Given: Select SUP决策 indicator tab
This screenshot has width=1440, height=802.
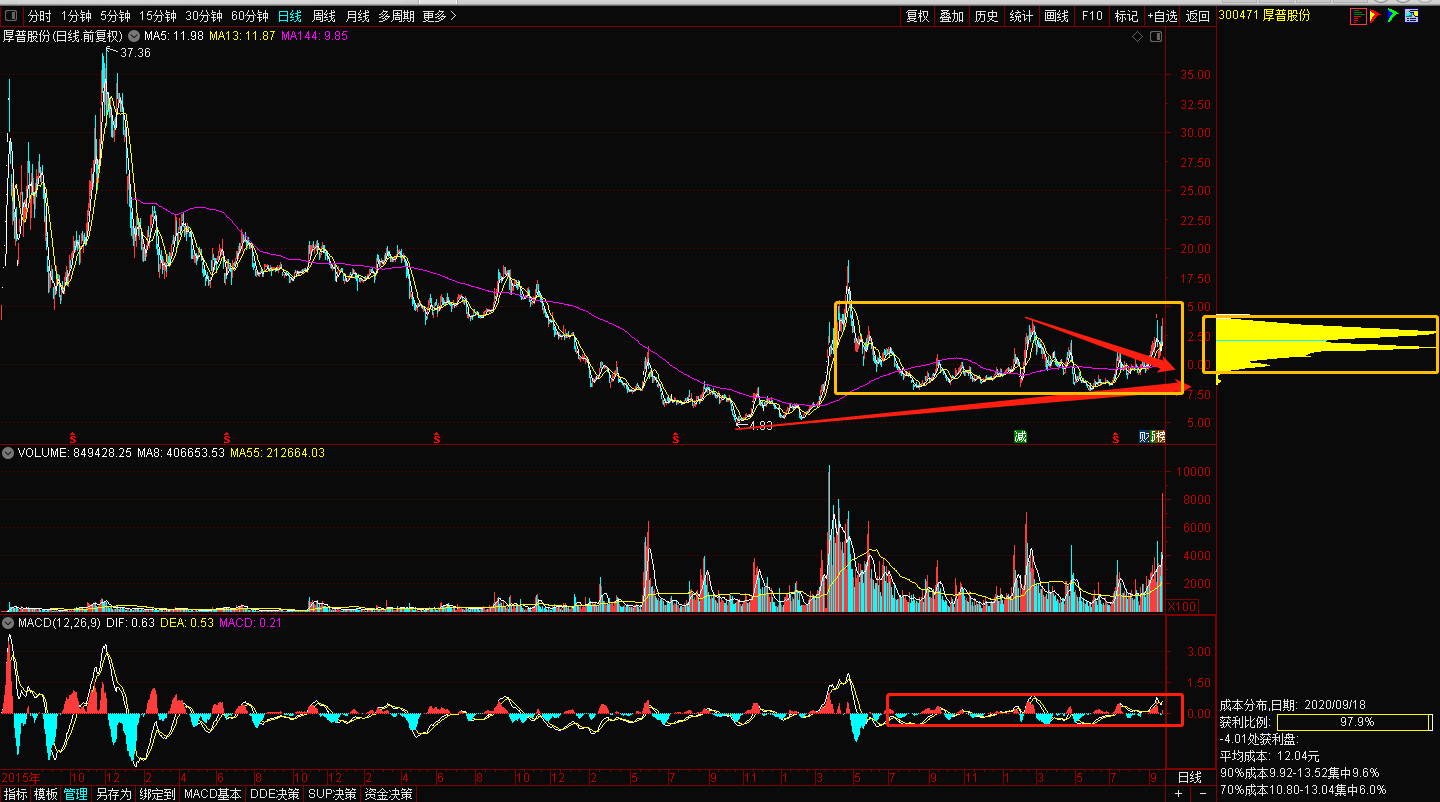Looking at the screenshot, I should [x=332, y=794].
